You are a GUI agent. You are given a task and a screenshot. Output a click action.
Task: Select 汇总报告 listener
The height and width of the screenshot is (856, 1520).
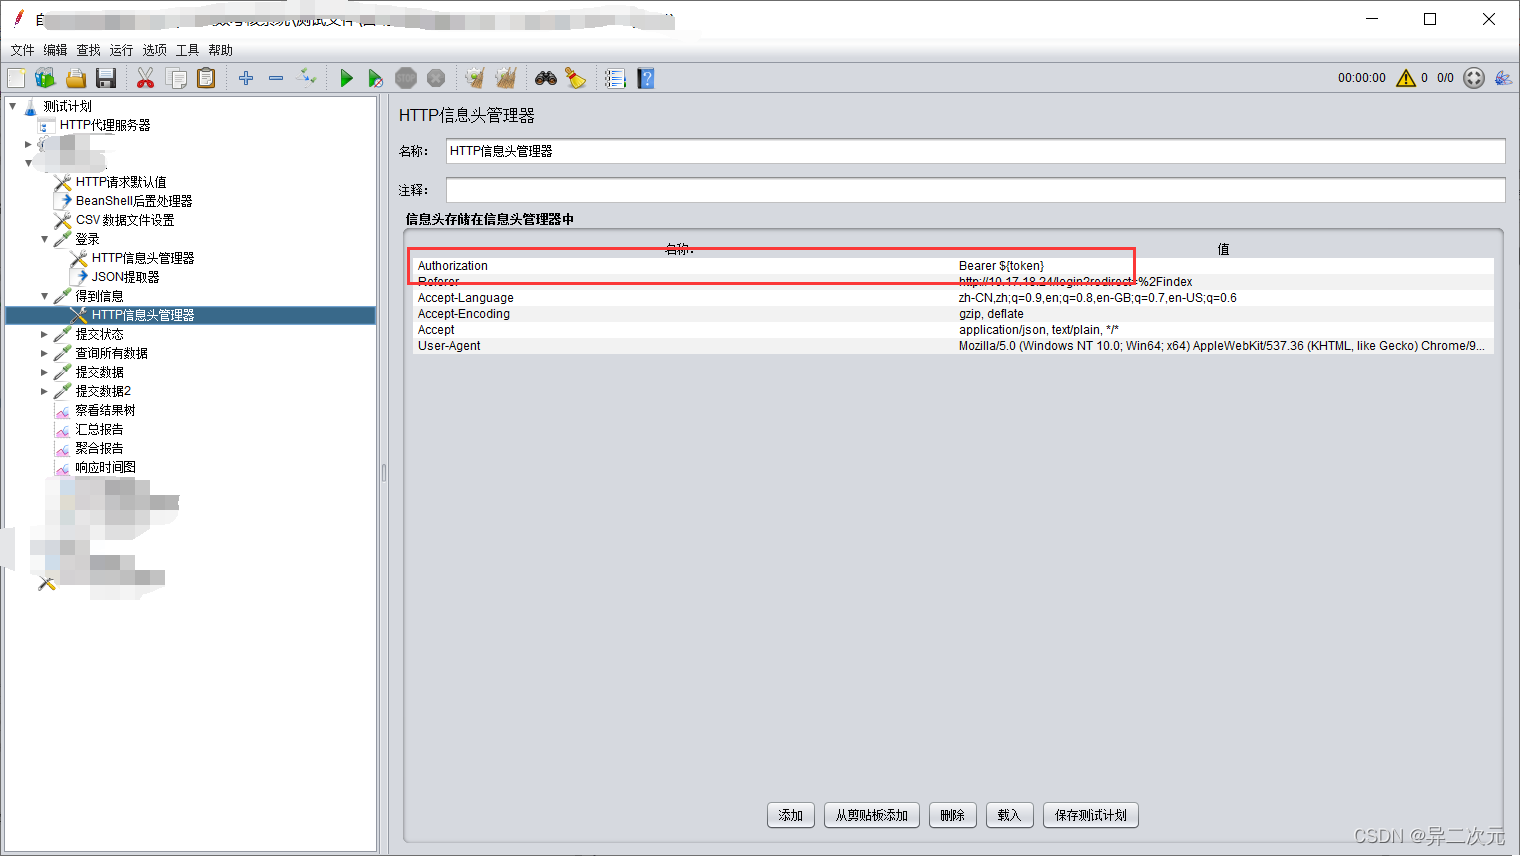(99, 429)
